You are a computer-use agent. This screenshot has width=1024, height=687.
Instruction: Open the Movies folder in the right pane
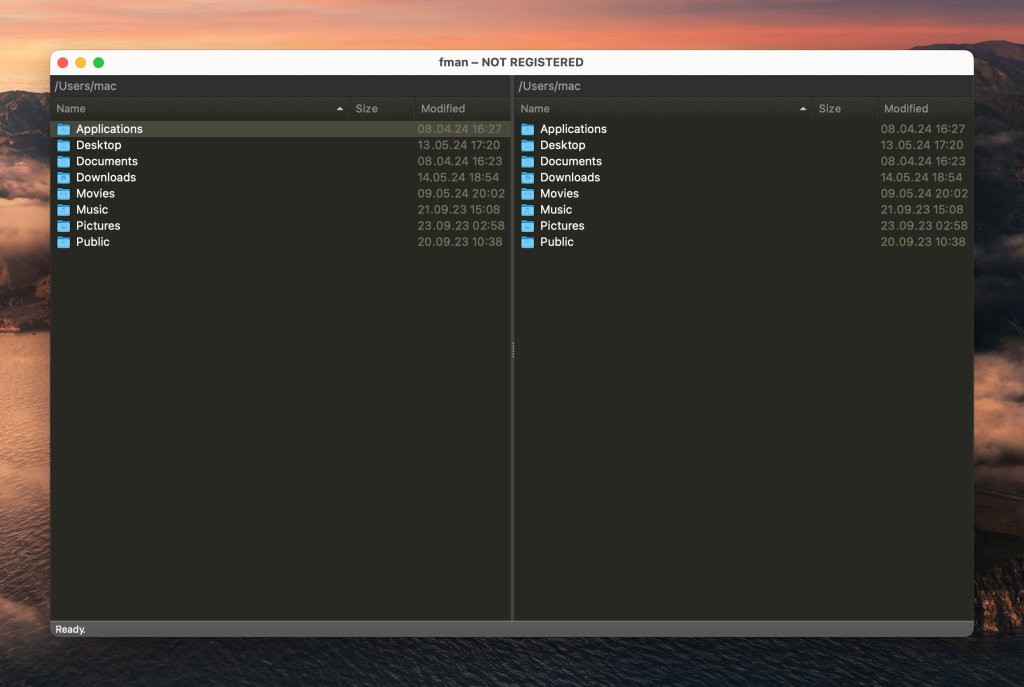(x=560, y=193)
